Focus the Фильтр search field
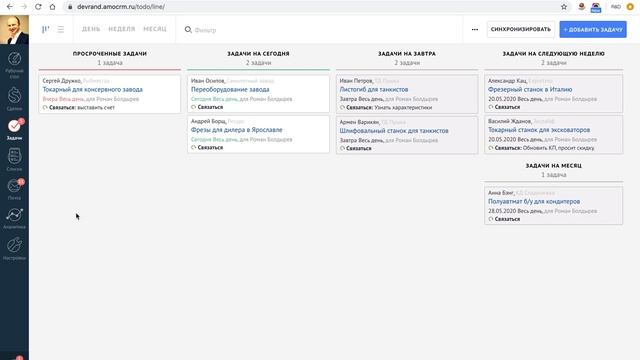Screen dimensions: 640x360 tap(322, 30)
